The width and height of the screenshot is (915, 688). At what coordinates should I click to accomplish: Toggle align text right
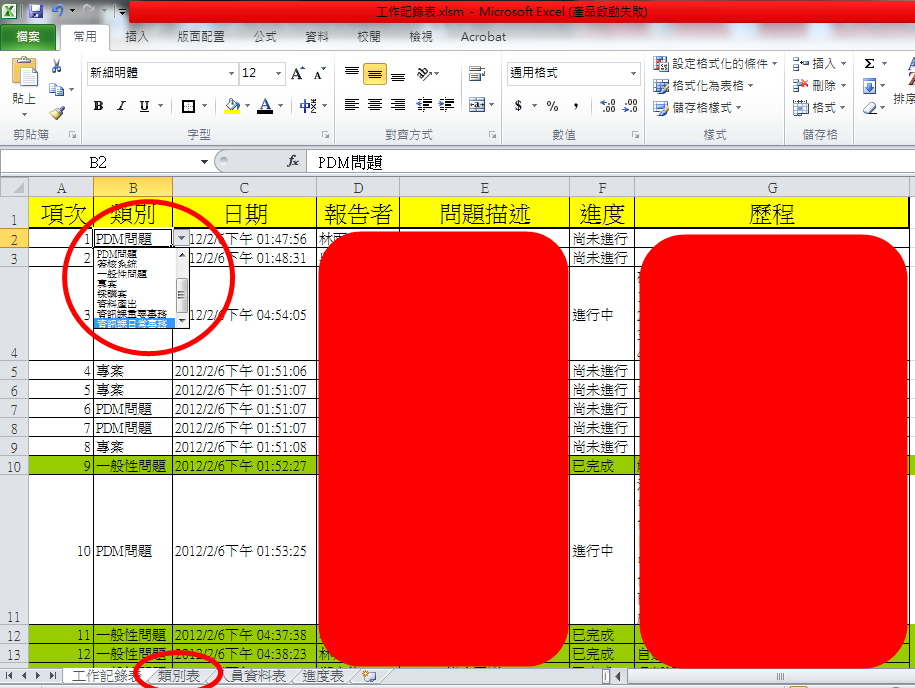(398, 105)
